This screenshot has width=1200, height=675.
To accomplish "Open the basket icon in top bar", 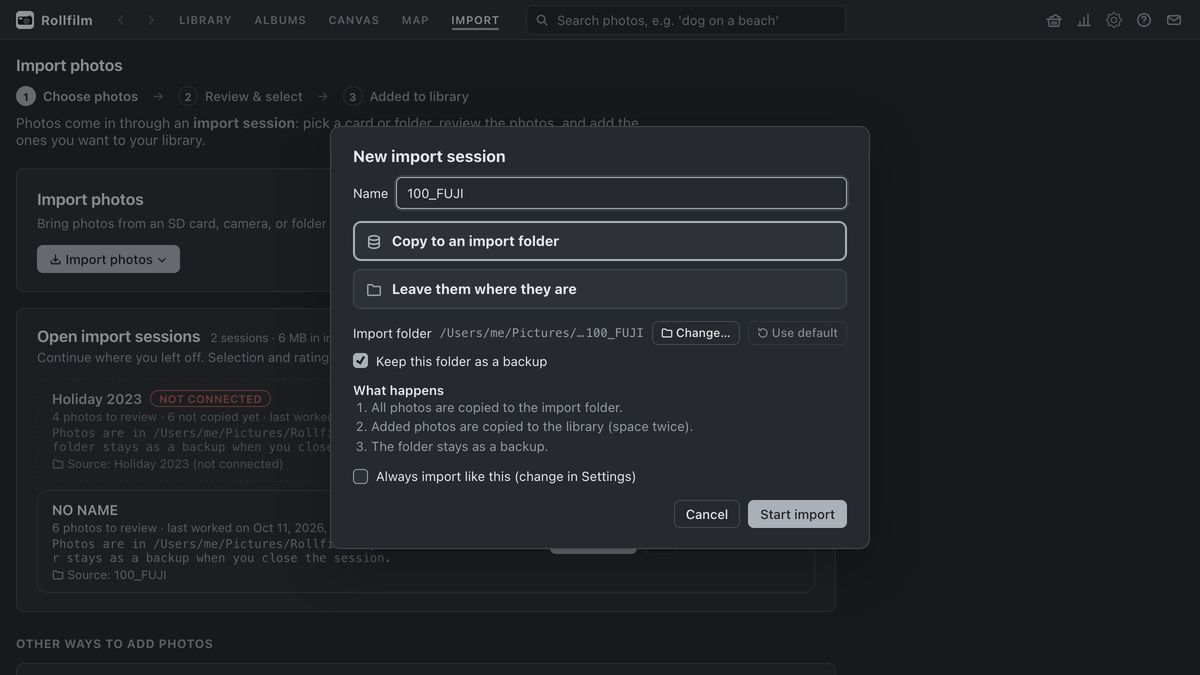I will pyautogui.click(x=1054, y=20).
